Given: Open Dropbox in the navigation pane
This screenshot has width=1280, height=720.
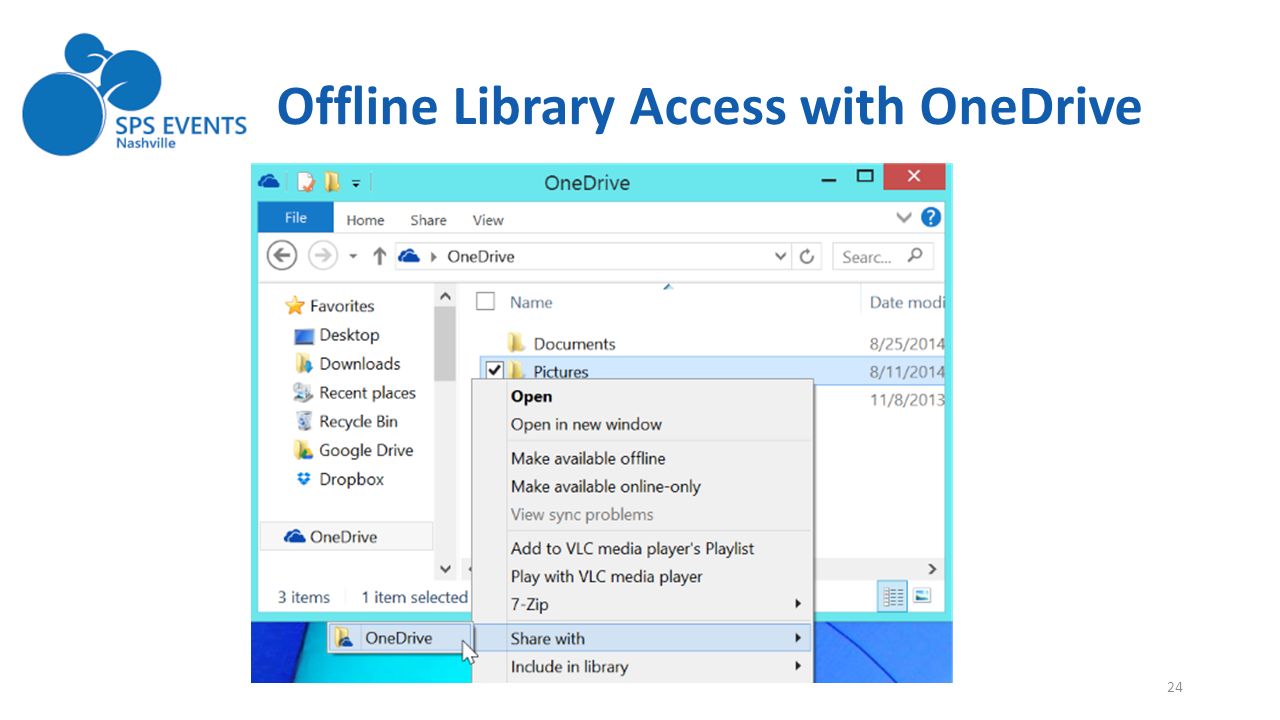Looking at the screenshot, I should (351, 479).
